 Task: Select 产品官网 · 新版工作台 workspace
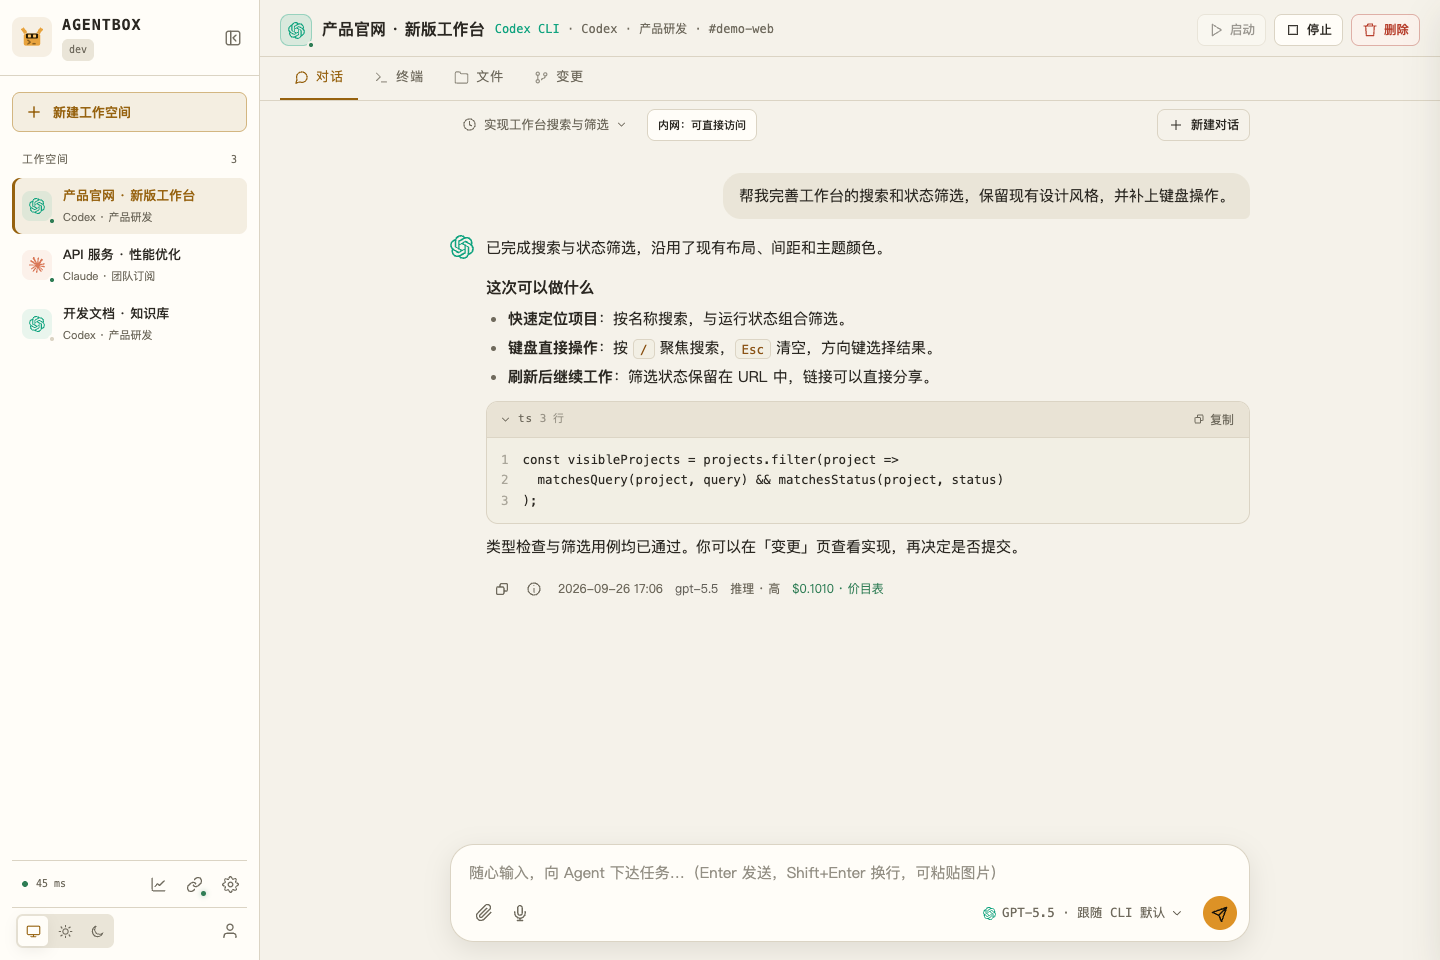pyautogui.click(x=129, y=206)
